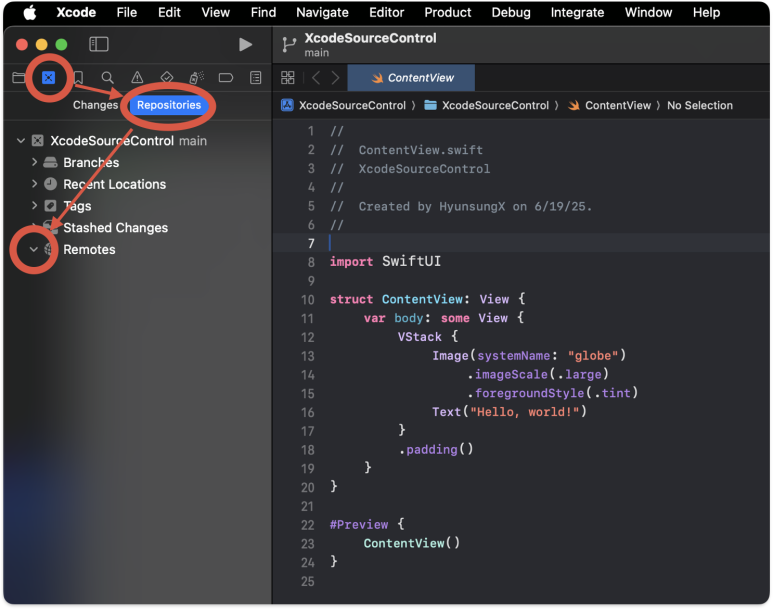Open the Integrate menu
The height and width of the screenshot is (610, 773).
[x=577, y=12]
